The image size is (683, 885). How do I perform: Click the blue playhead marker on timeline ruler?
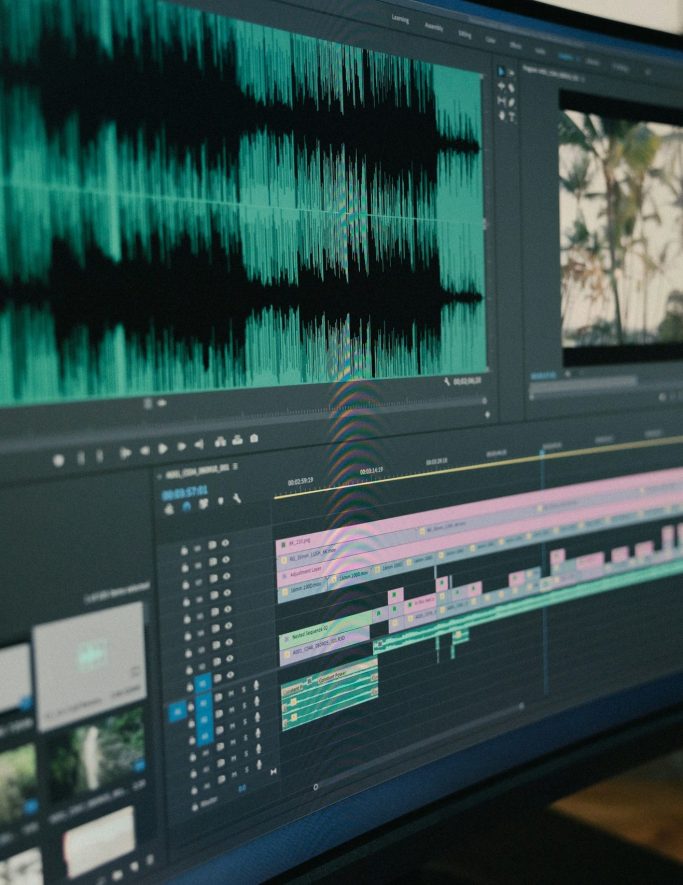(542, 453)
